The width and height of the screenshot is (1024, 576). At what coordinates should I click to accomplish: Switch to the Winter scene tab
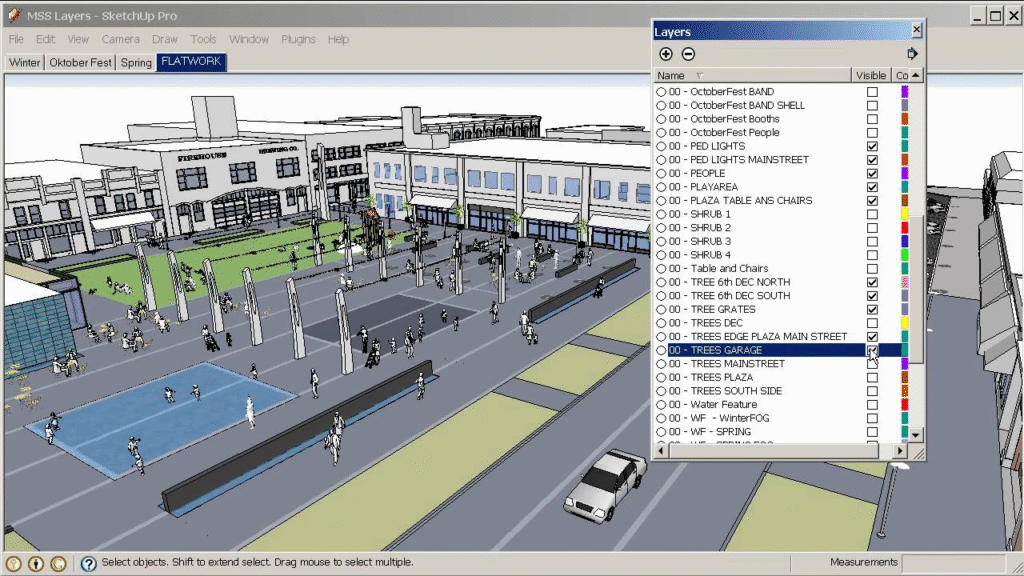tap(25, 62)
